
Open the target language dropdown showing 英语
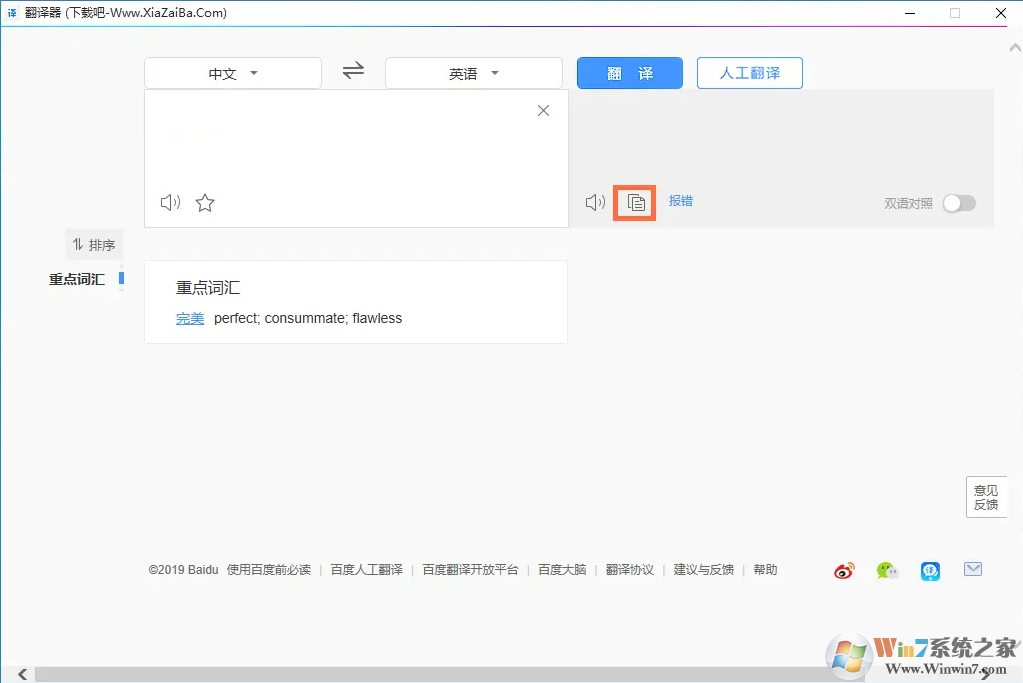point(473,72)
